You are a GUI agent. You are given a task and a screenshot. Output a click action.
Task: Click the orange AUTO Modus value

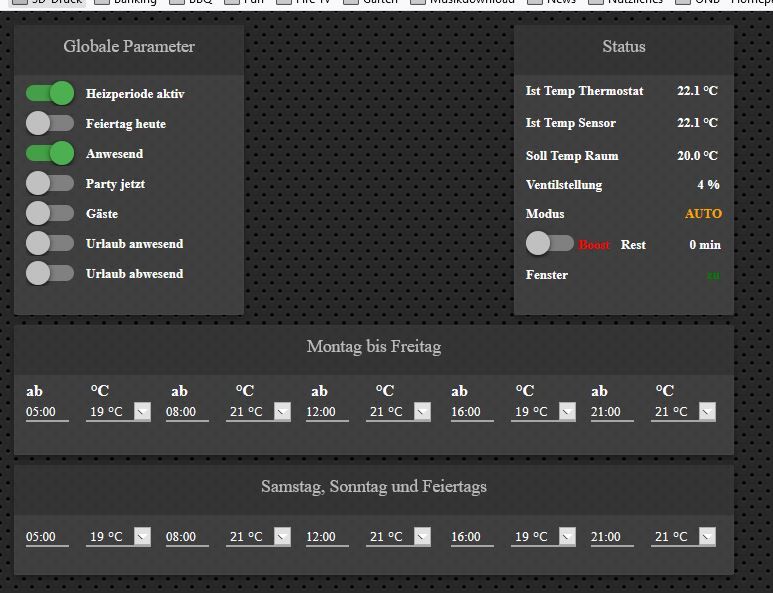pyautogui.click(x=702, y=214)
